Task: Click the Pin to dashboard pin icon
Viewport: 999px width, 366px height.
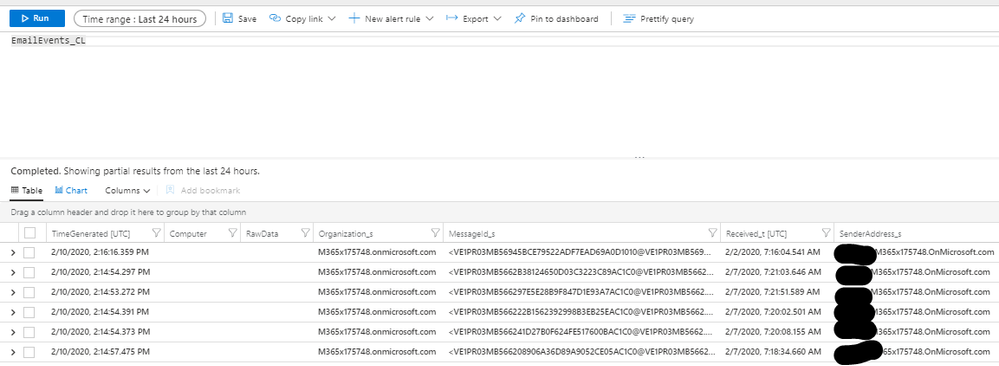Action: point(520,18)
